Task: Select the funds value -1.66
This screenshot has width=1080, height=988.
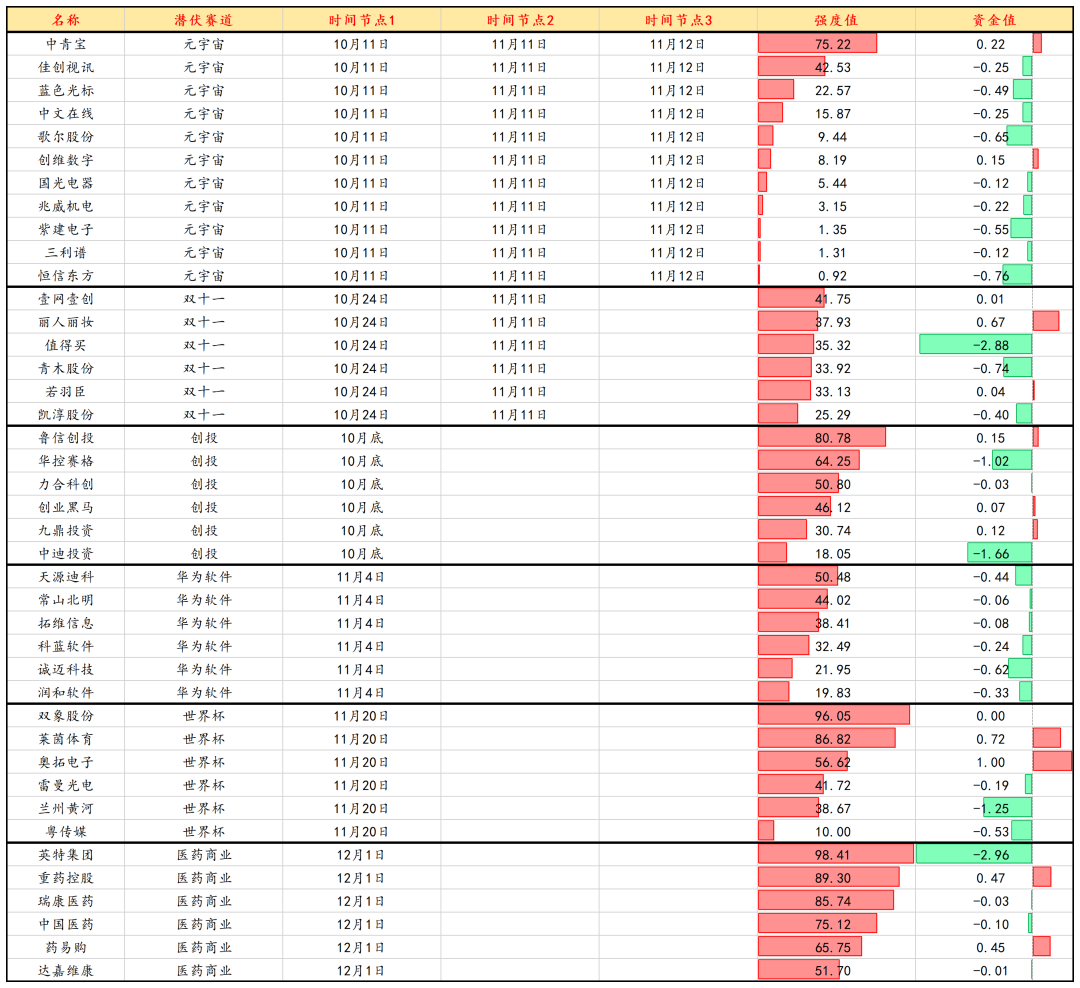Action: point(990,554)
